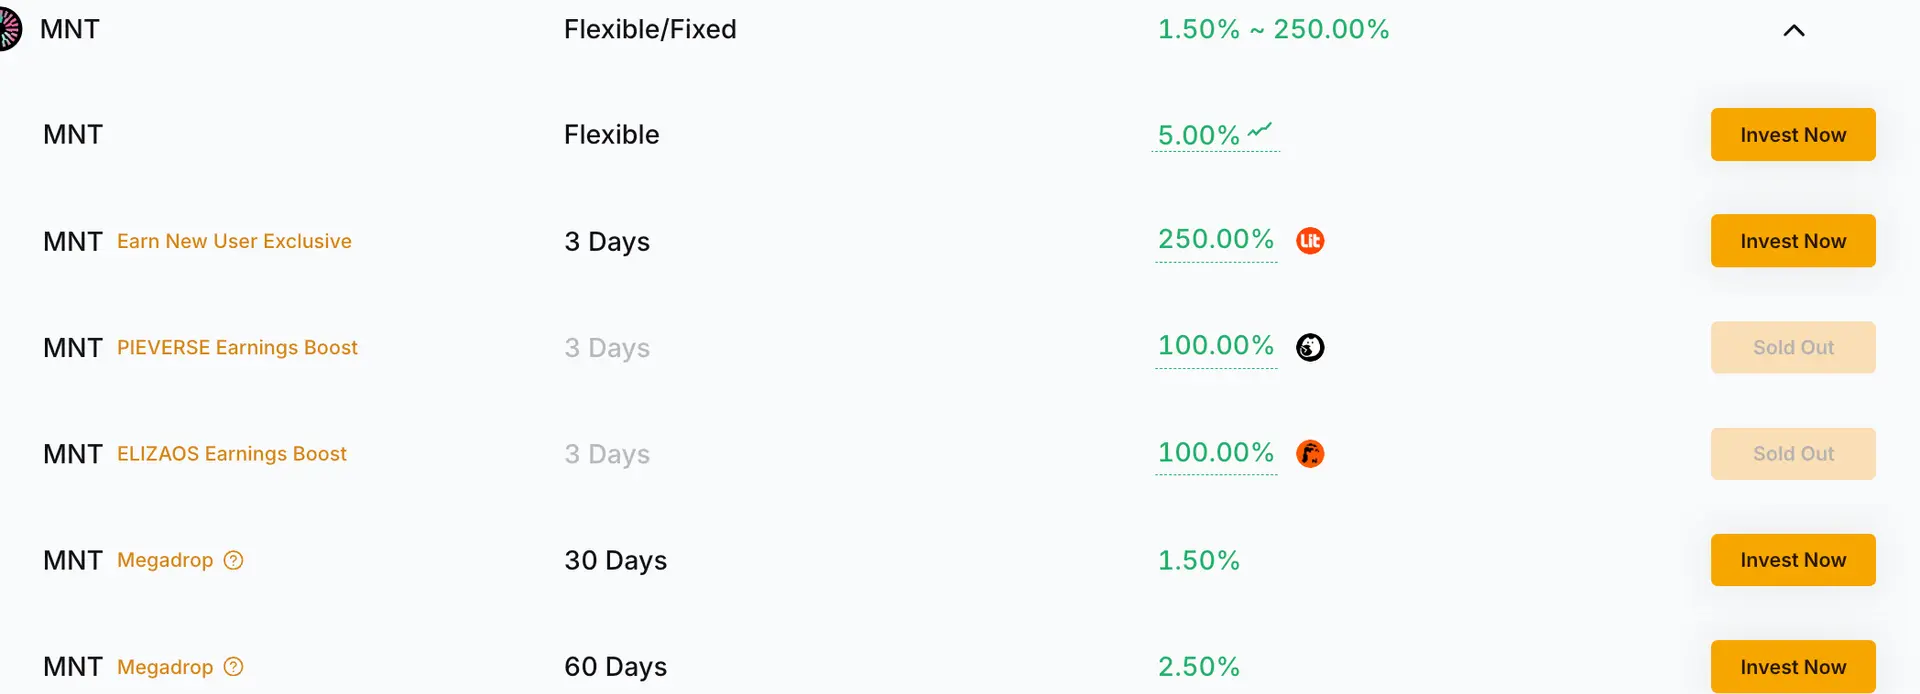Click the trend chart icon next to 5.00%
1920x694 pixels.
pos(1259,130)
